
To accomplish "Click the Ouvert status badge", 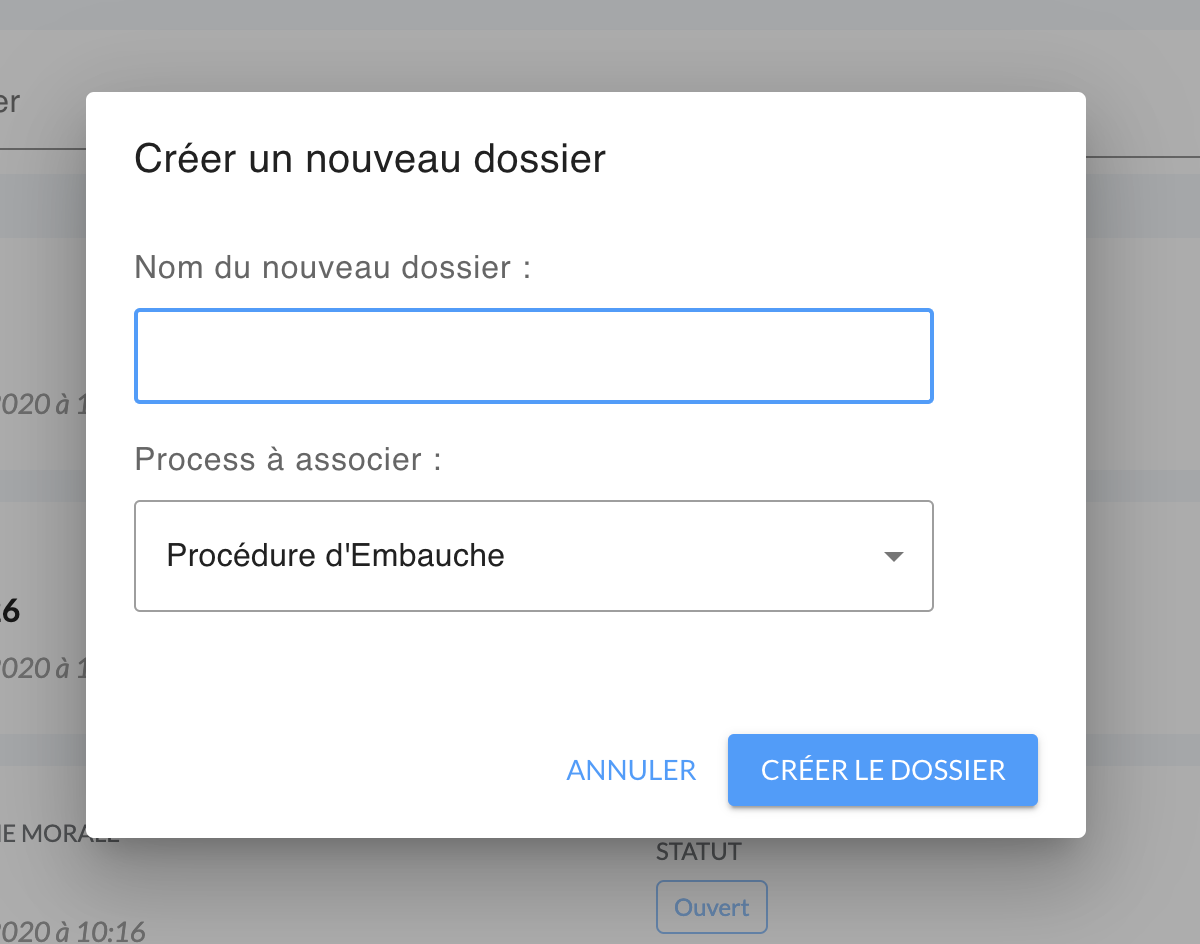I will 711,907.
